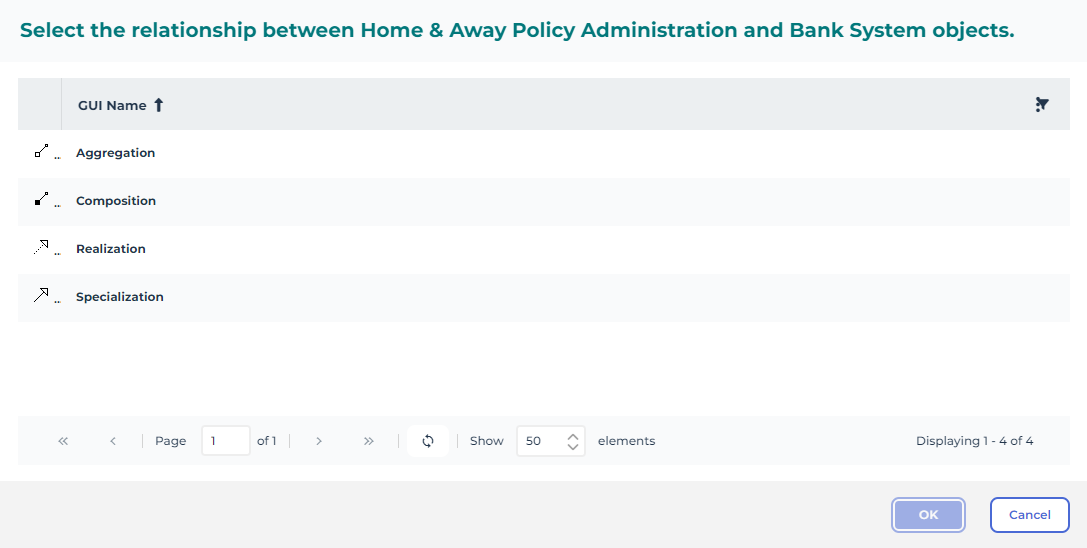
Task: Cancel the relationship selection dialog
Action: (x=1029, y=515)
